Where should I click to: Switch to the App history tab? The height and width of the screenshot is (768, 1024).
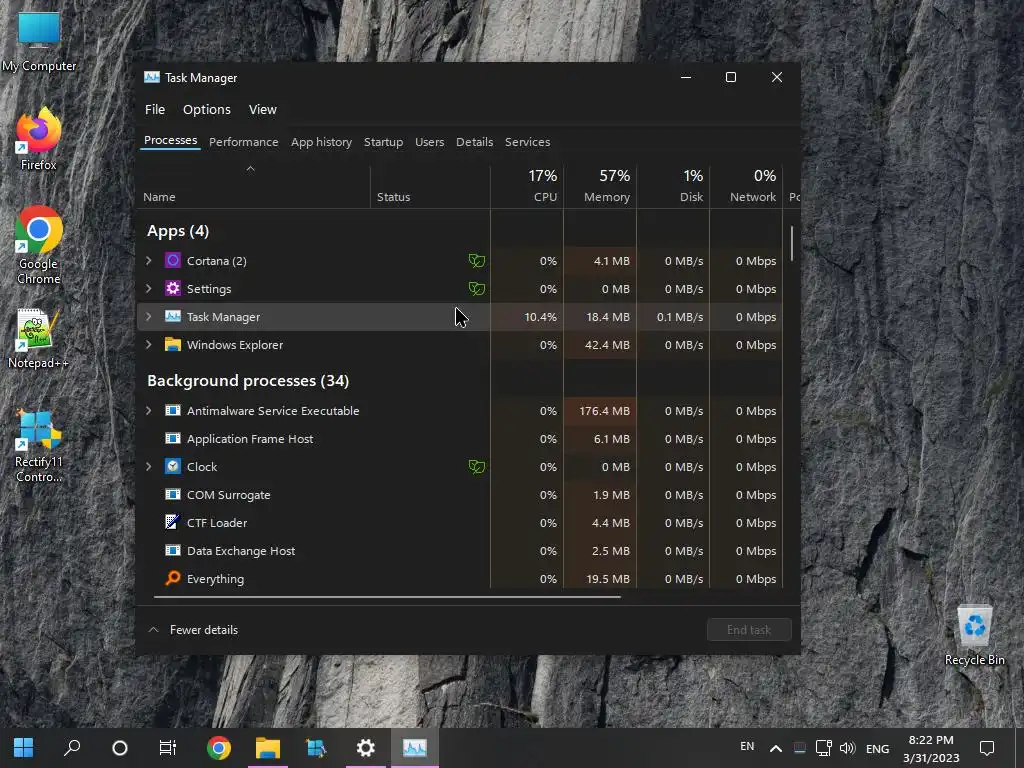click(321, 142)
